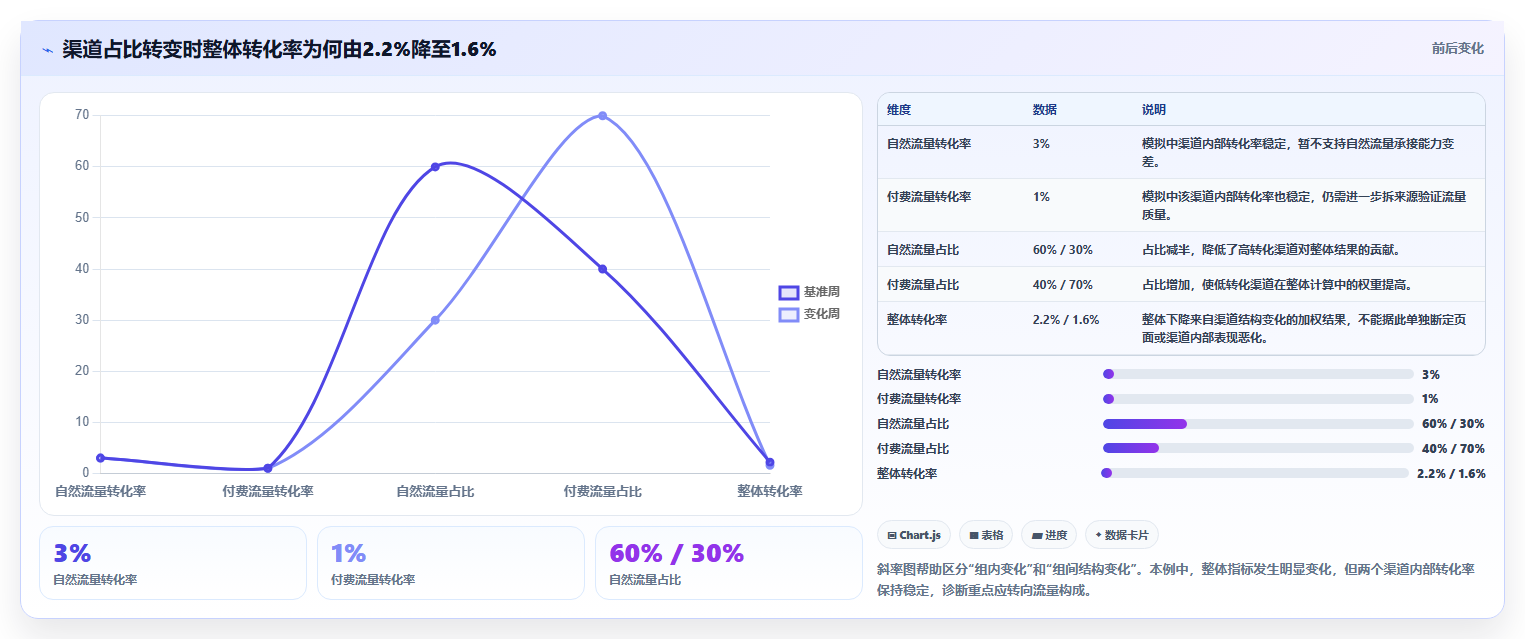Click the Chart.js chip icon

pos(891,536)
